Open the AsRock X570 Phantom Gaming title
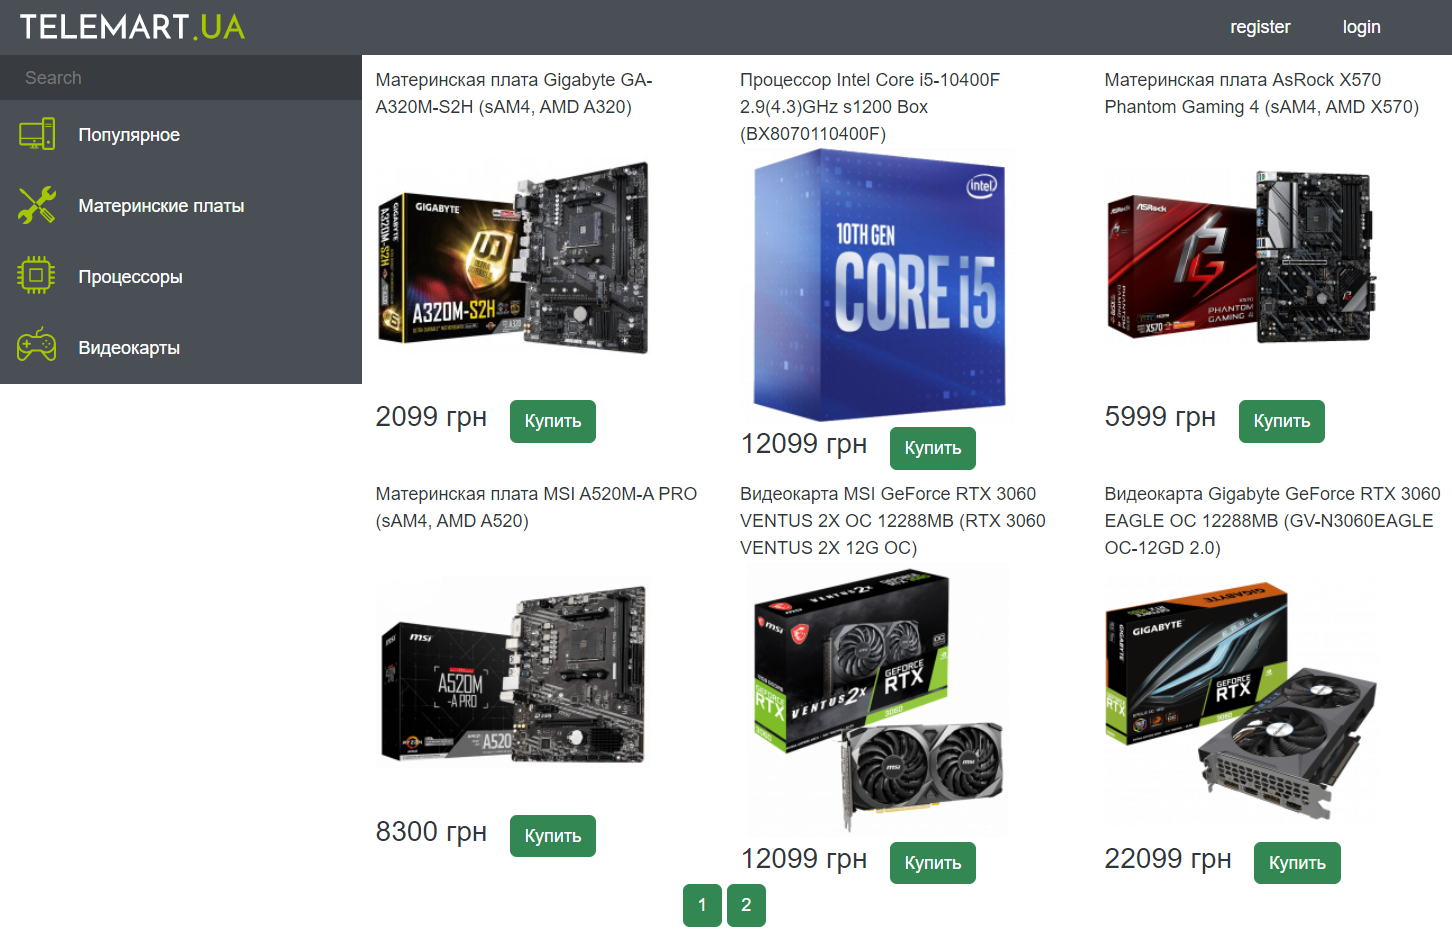This screenshot has width=1452, height=939. (x=1262, y=93)
